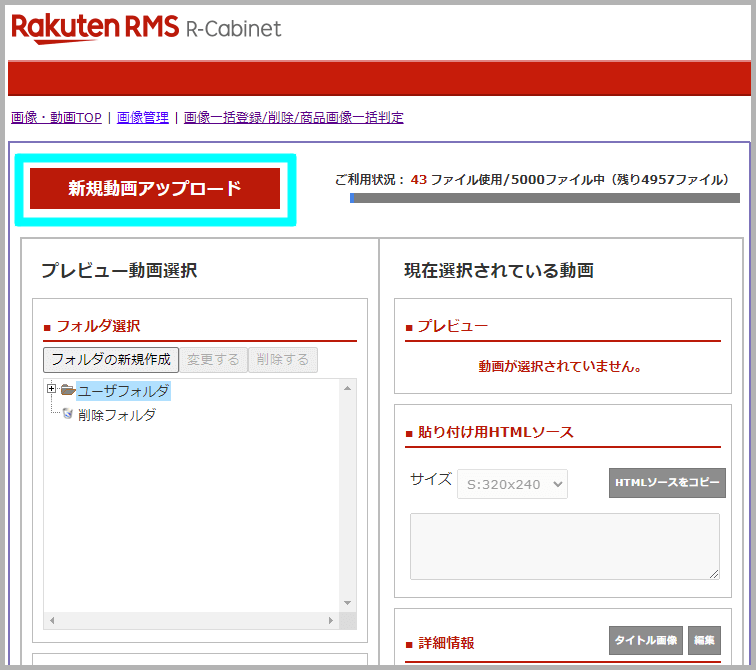Viewport: 756px width, 670px height.
Task: Click the 編集 button
Action: [x=704, y=640]
